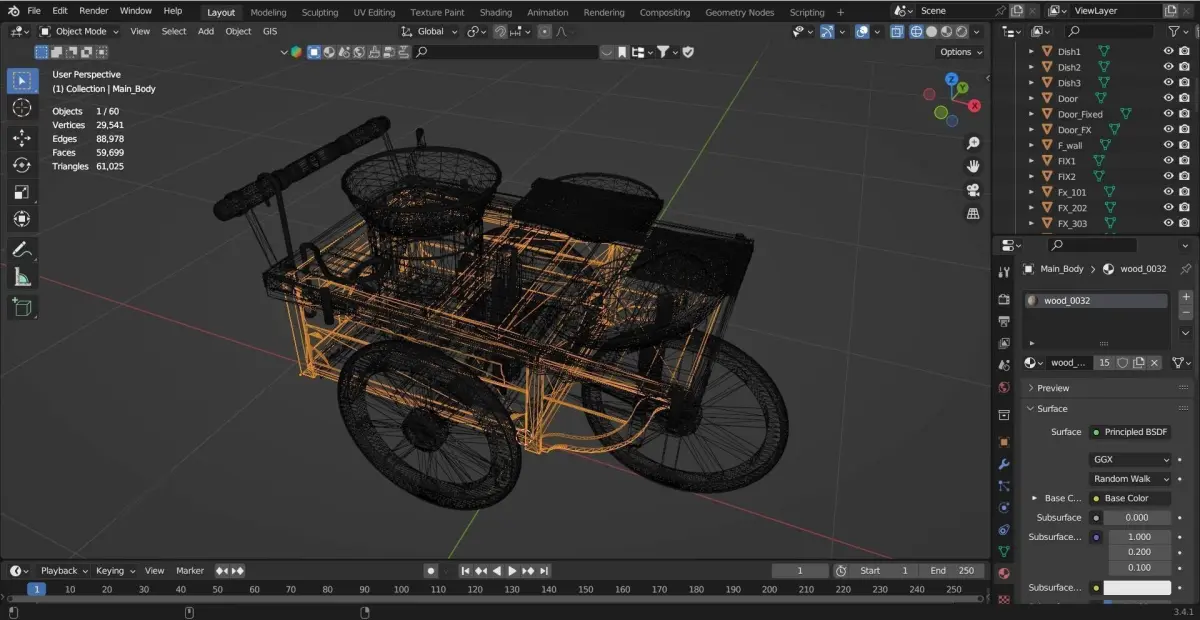The height and width of the screenshot is (620, 1200).
Task: Toggle the camera view icon
Action: [x=973, y=190]
